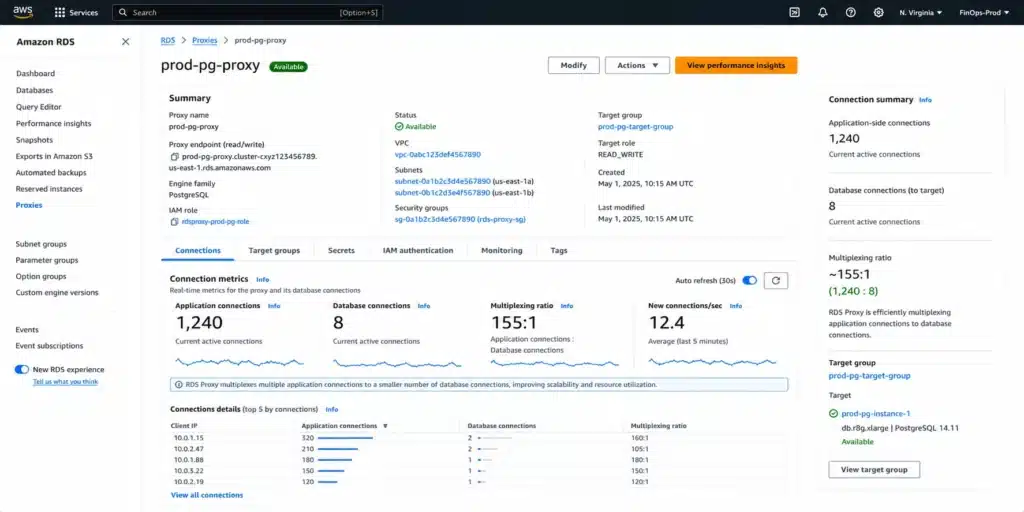Close the Amazon RDS sidebar

(x=125, y=42)
